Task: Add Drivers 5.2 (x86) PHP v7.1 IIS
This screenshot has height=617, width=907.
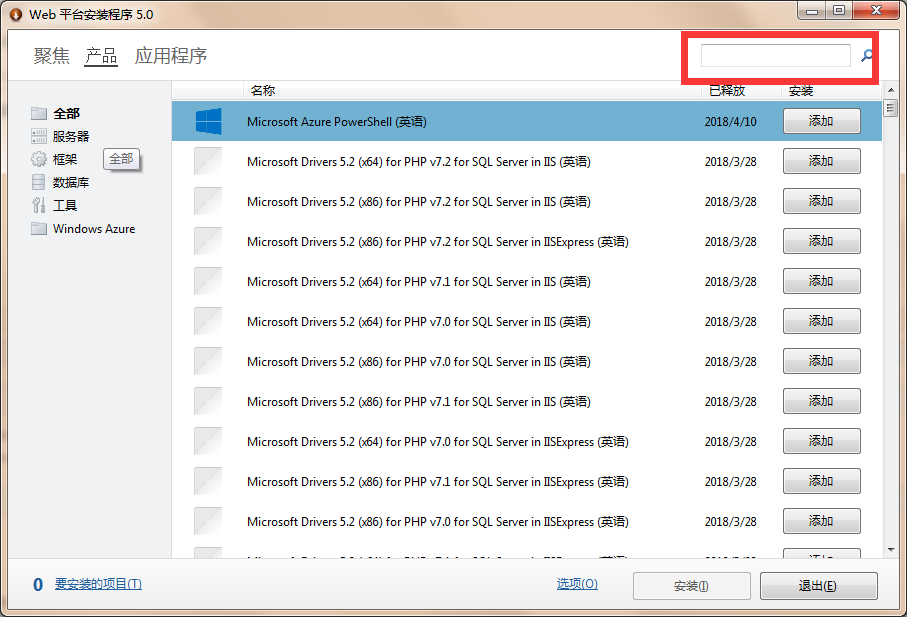Action: point(821,400)
